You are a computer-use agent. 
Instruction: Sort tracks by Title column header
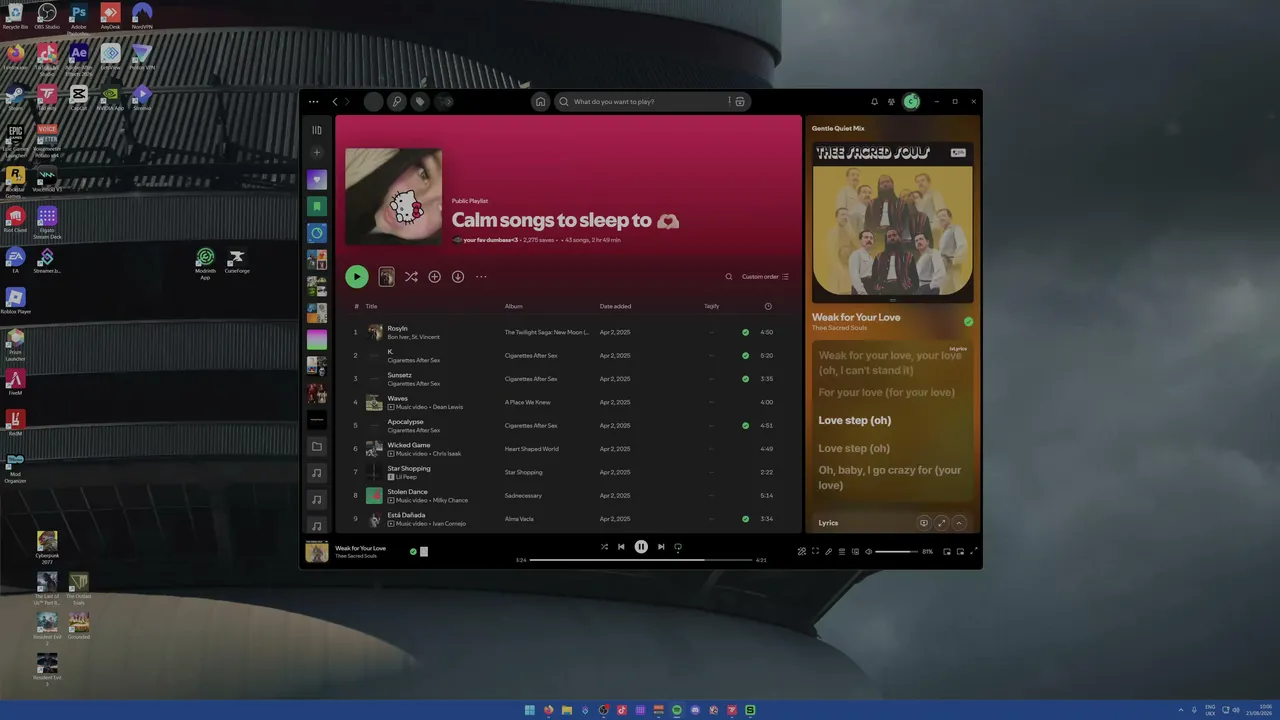(371, 306)
